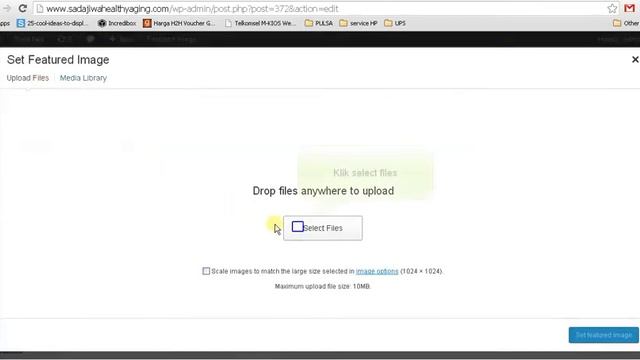Click the Select Files button

[x=323, y=228]
